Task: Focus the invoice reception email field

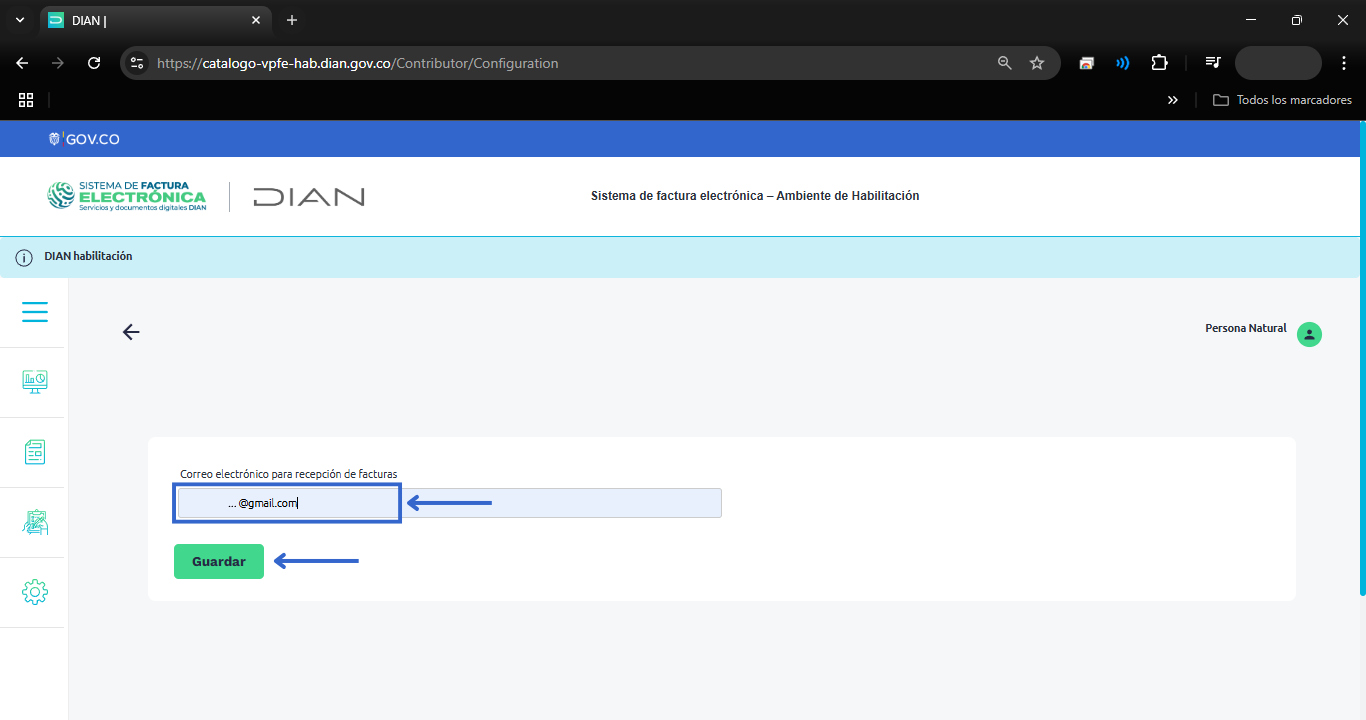Action: click(x=448, y=503)
